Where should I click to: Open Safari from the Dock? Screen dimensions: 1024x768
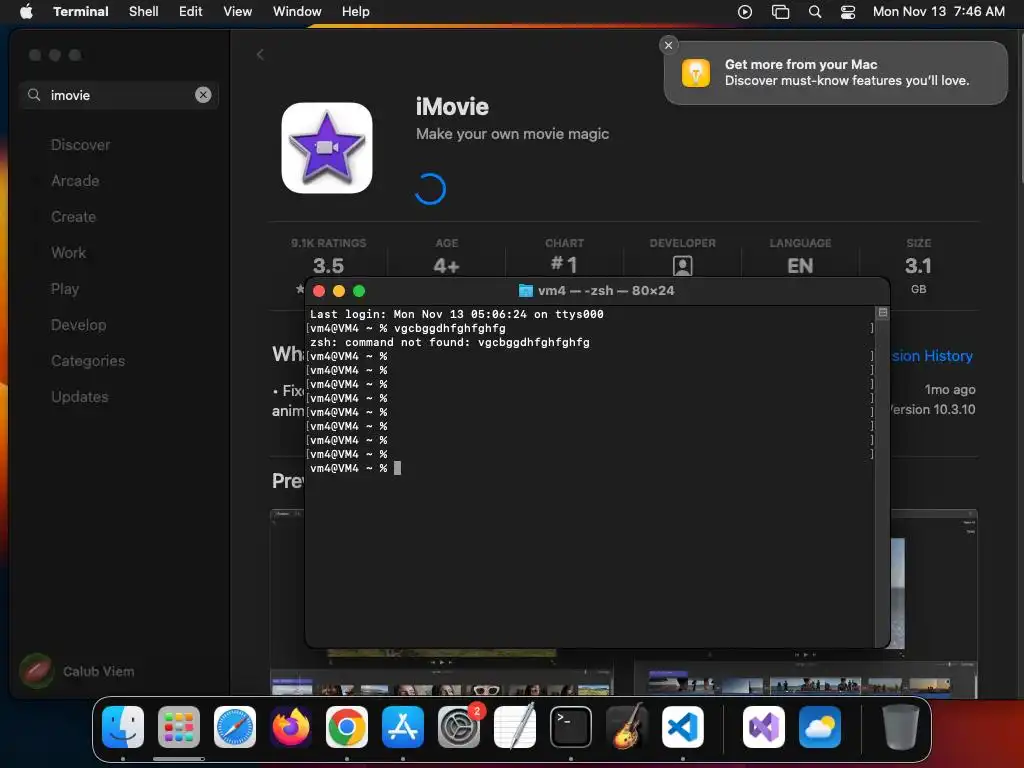click(x=235, y=727)
